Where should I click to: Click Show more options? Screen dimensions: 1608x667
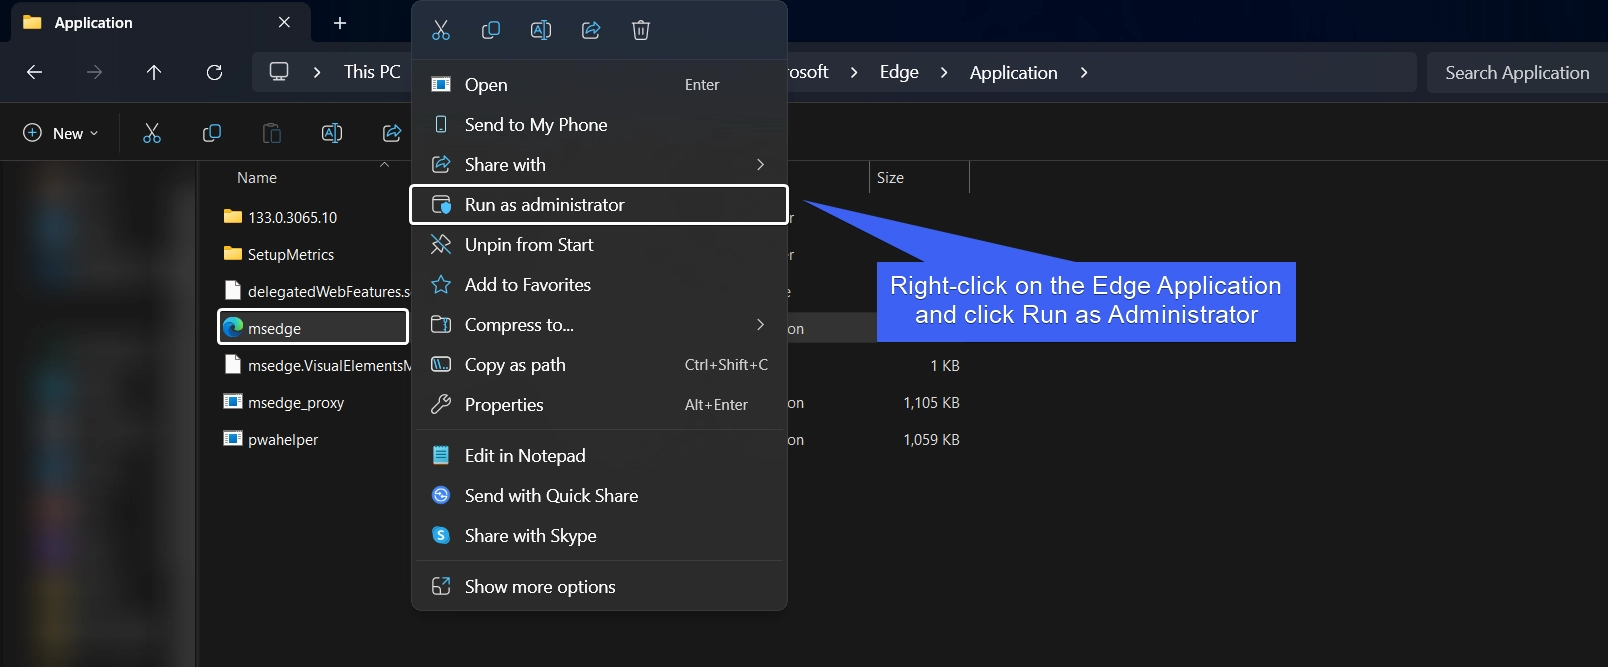599,587
